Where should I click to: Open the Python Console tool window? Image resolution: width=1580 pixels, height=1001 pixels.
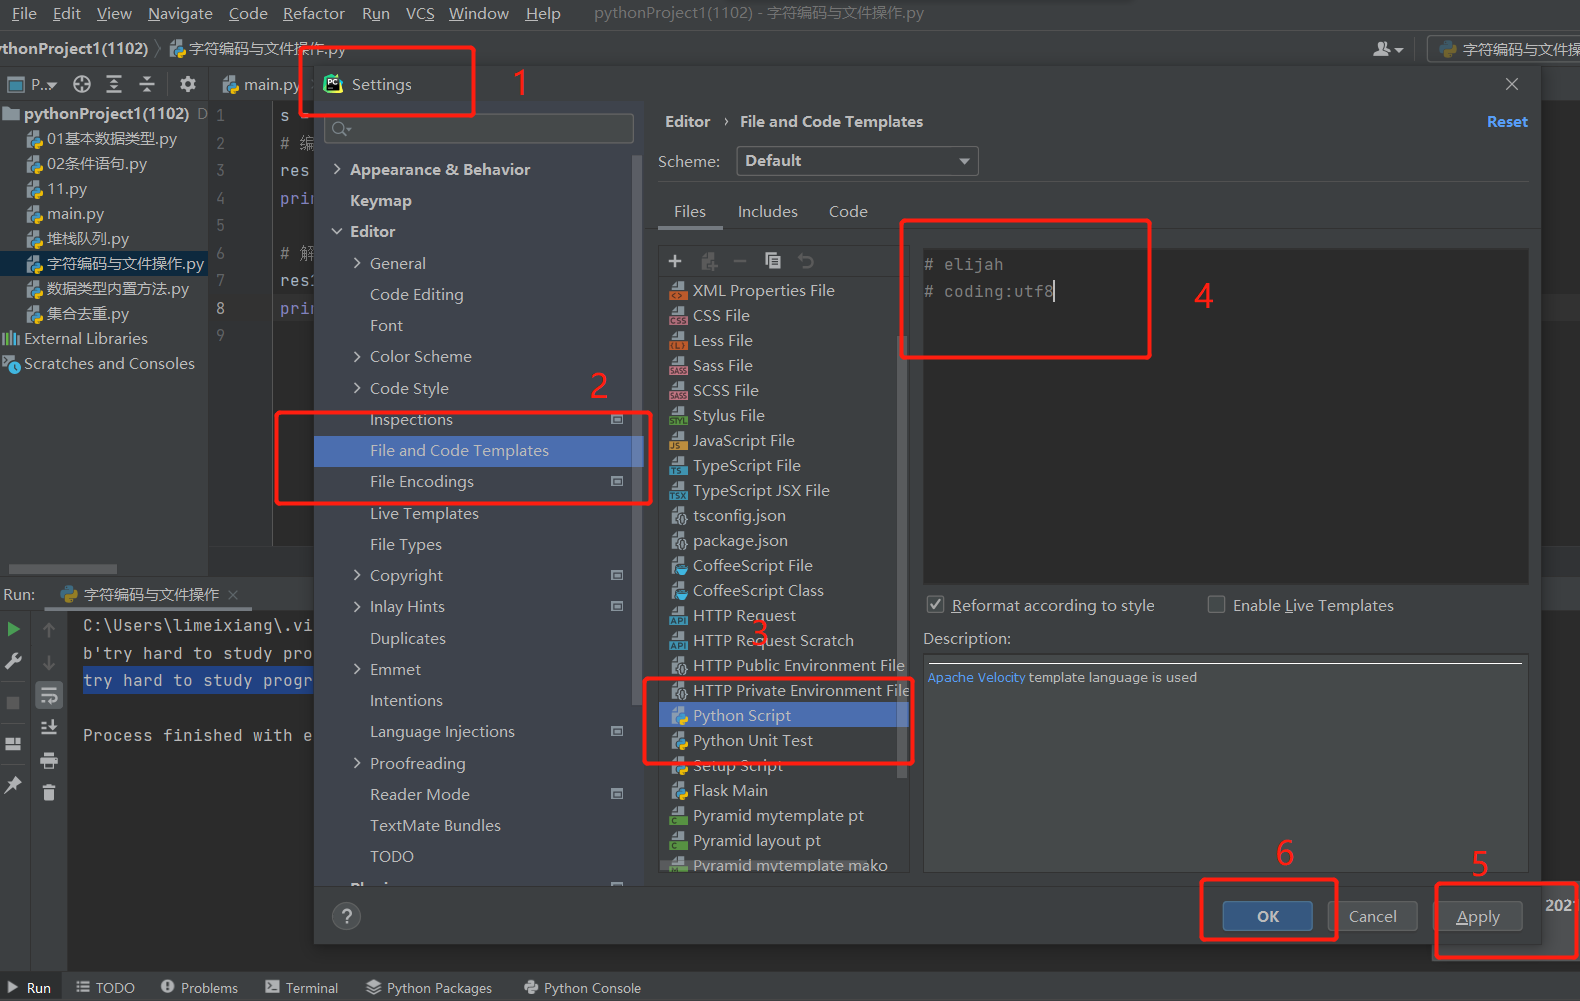click(583, 988)
